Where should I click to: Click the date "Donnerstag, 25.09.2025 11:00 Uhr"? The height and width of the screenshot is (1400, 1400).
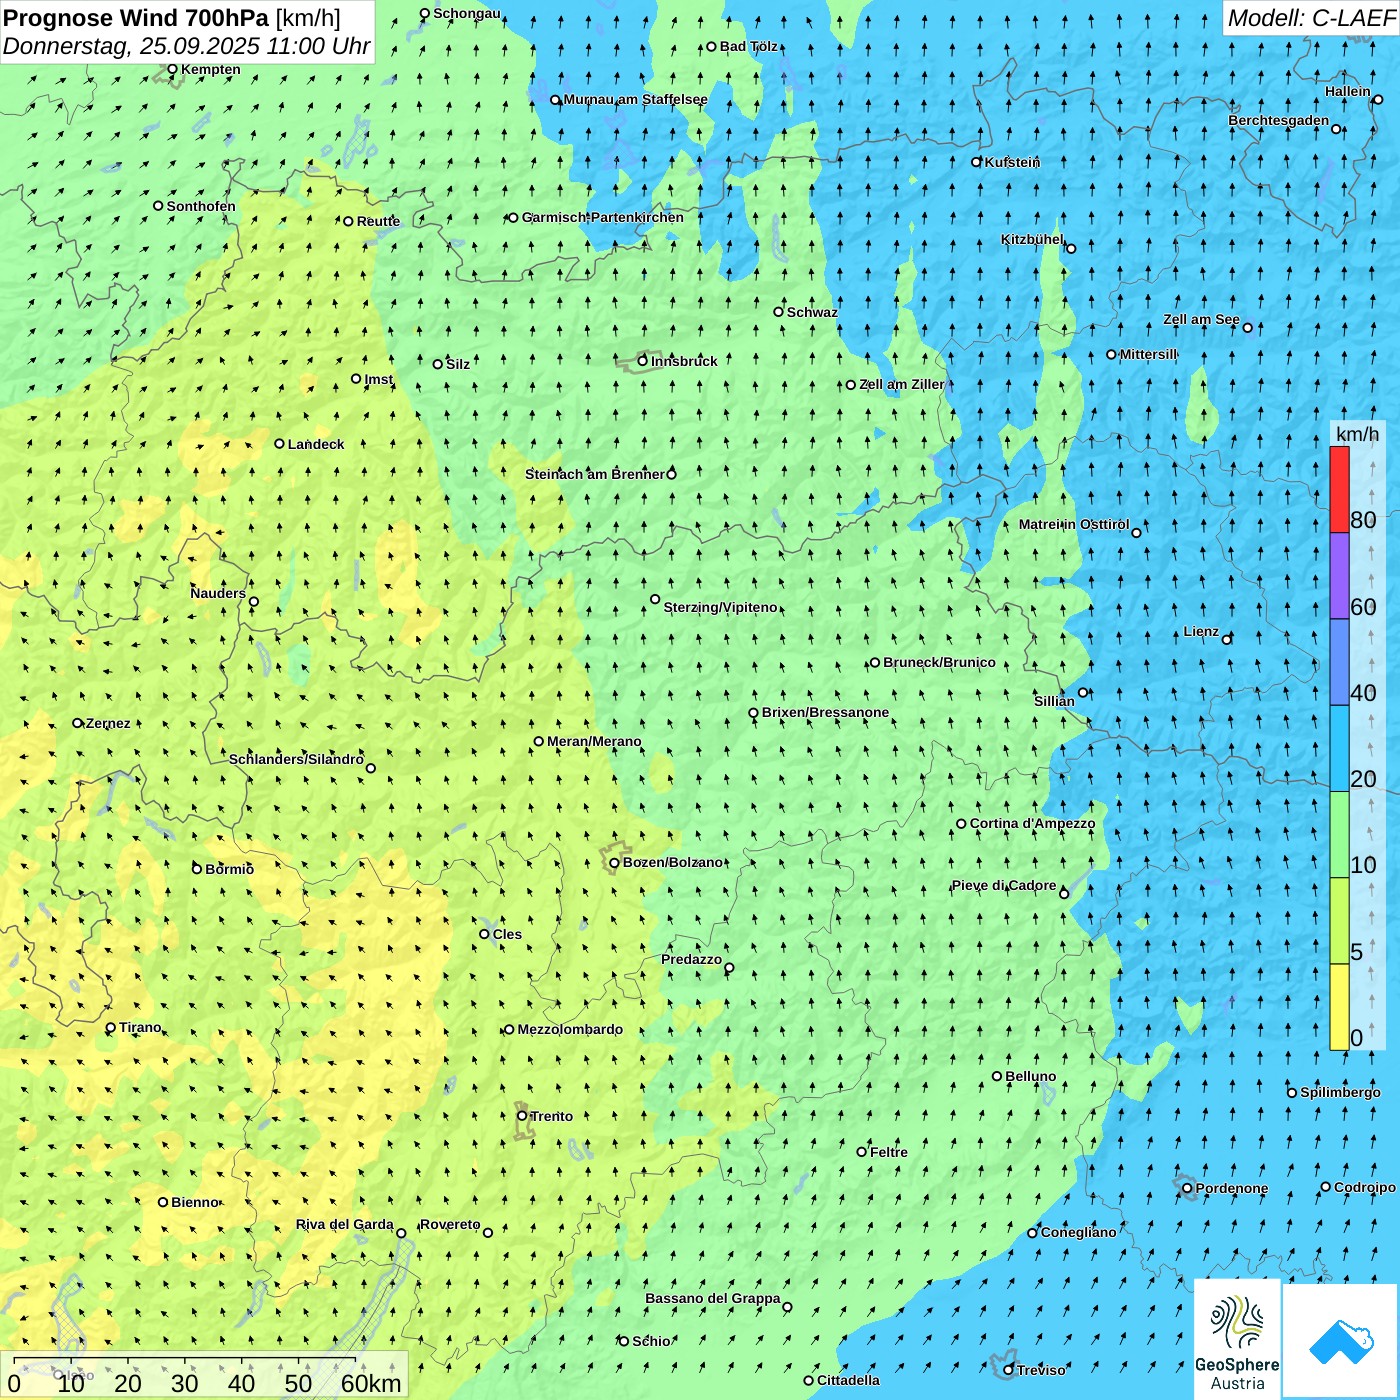point(187,46)
